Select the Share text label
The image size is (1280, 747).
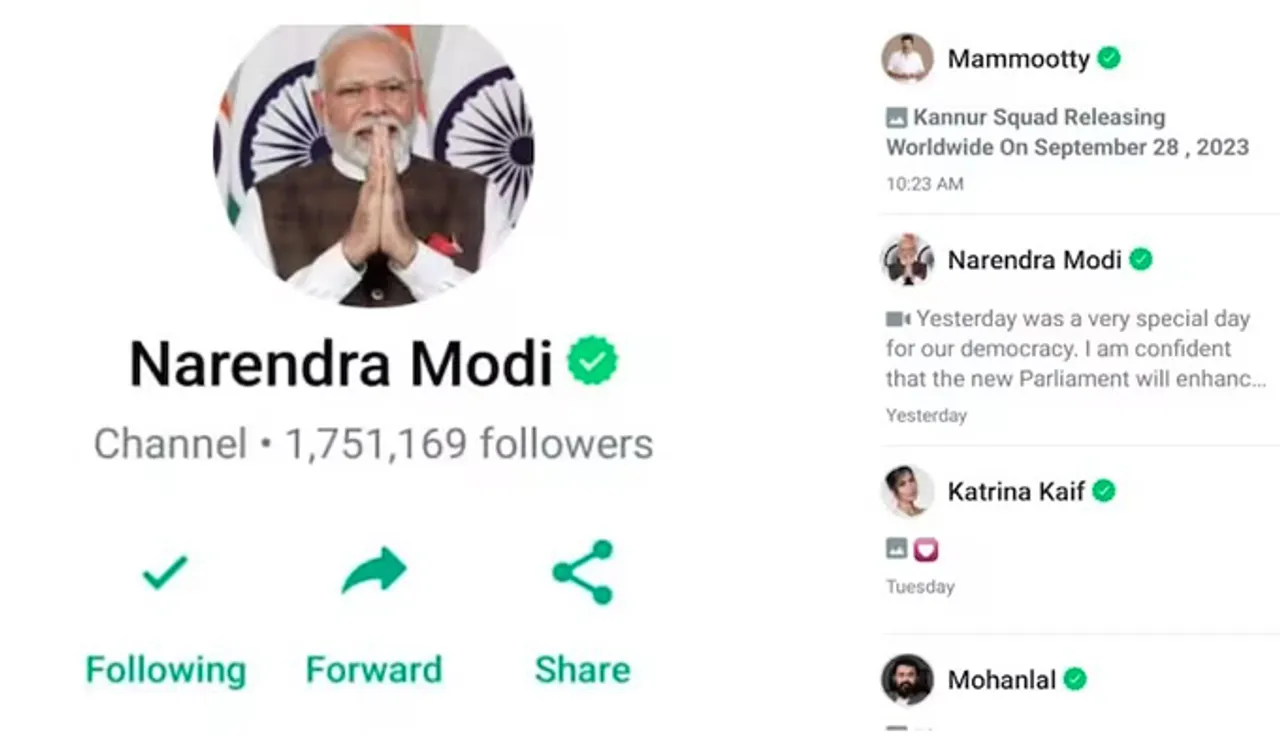point(583,669)
